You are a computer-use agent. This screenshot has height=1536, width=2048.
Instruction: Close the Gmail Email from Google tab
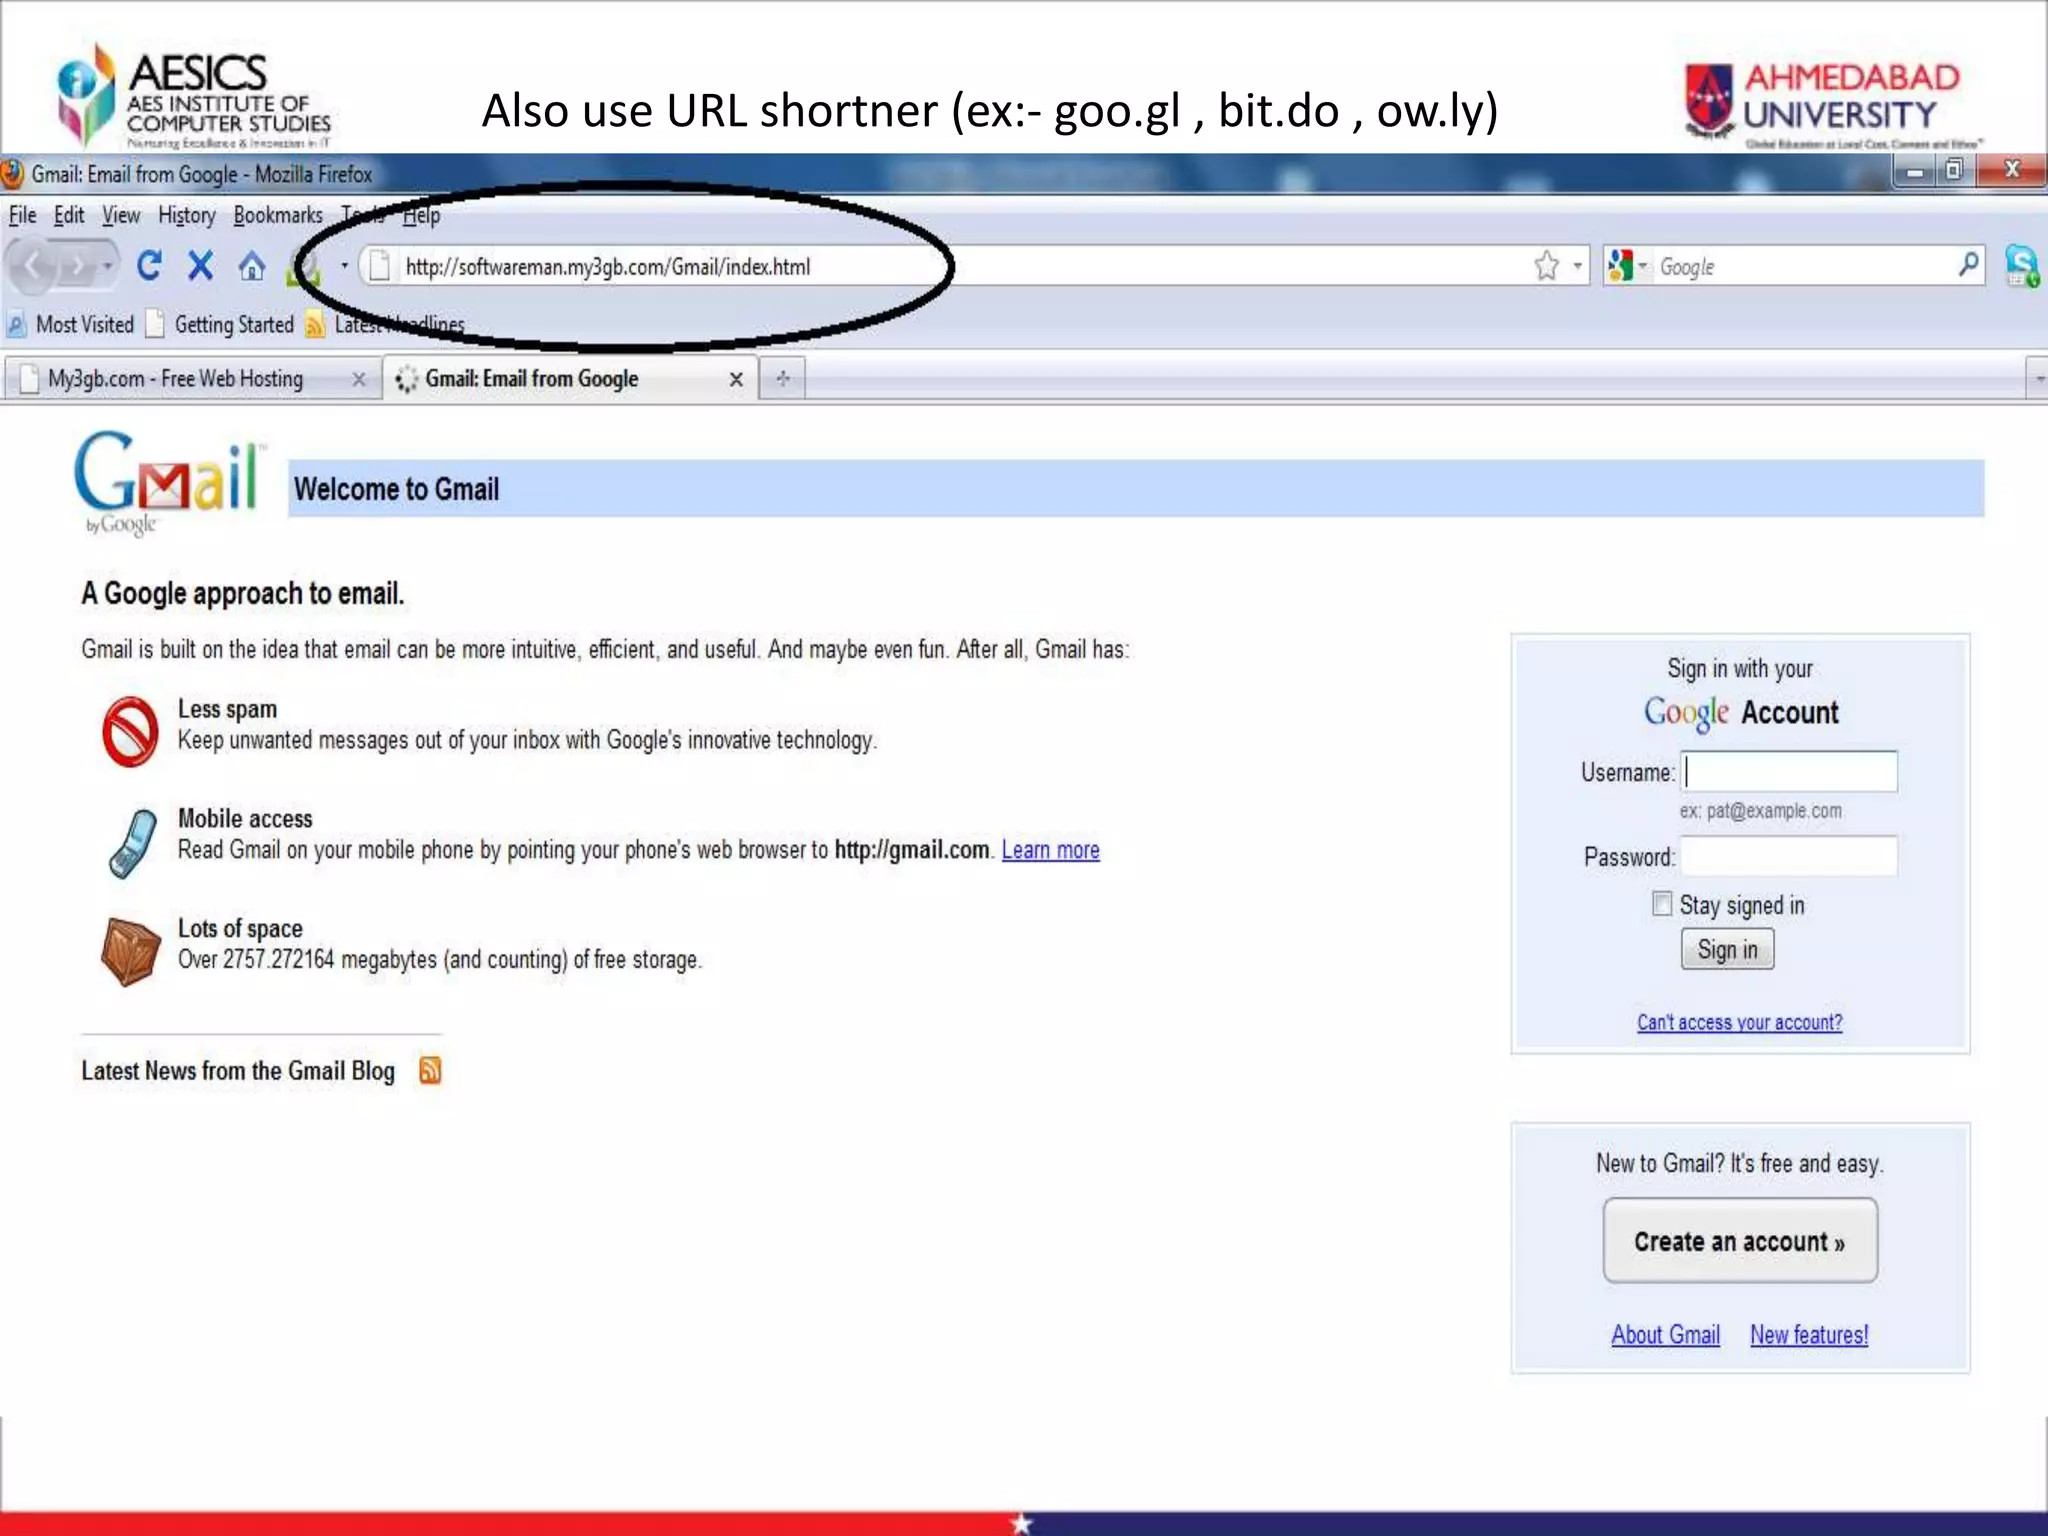[x=736, y=379]
